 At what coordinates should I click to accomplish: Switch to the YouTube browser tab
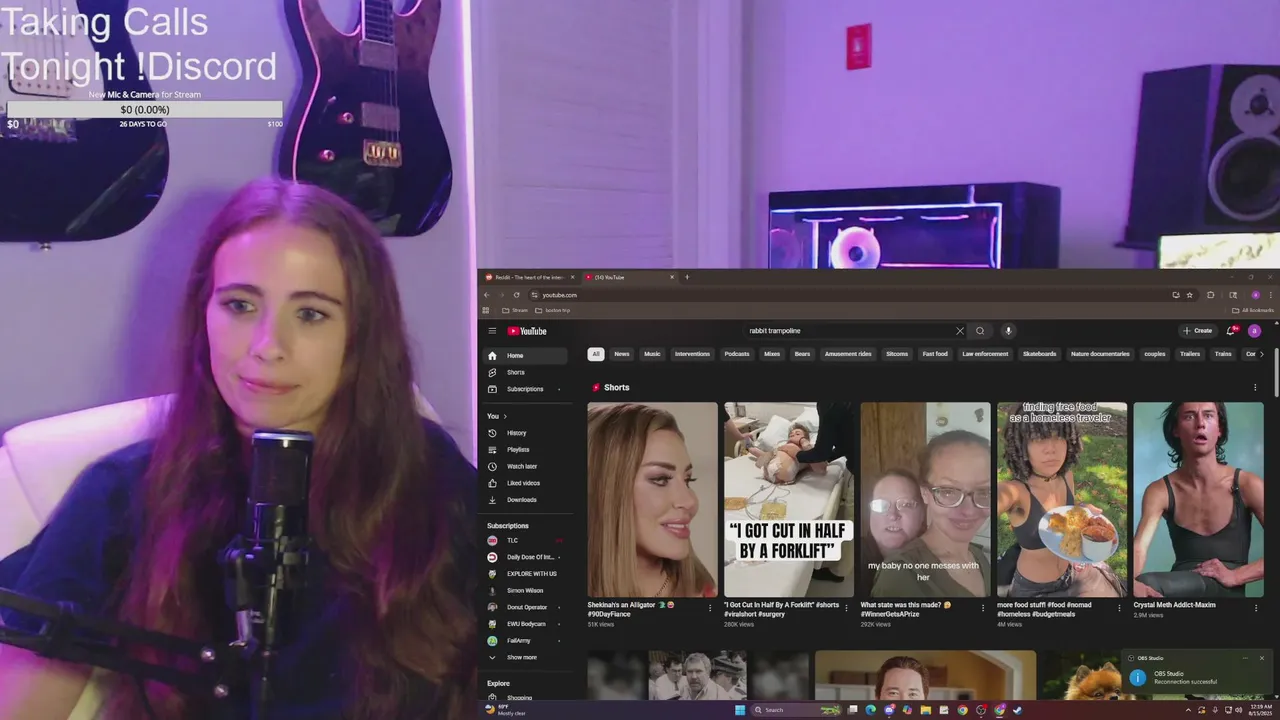pyautogui.click(x=630, y=277)
